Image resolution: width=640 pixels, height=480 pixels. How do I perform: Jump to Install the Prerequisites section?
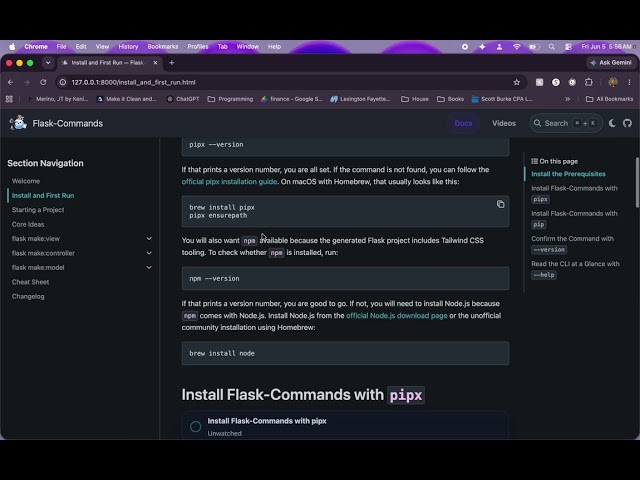point(568,174)
